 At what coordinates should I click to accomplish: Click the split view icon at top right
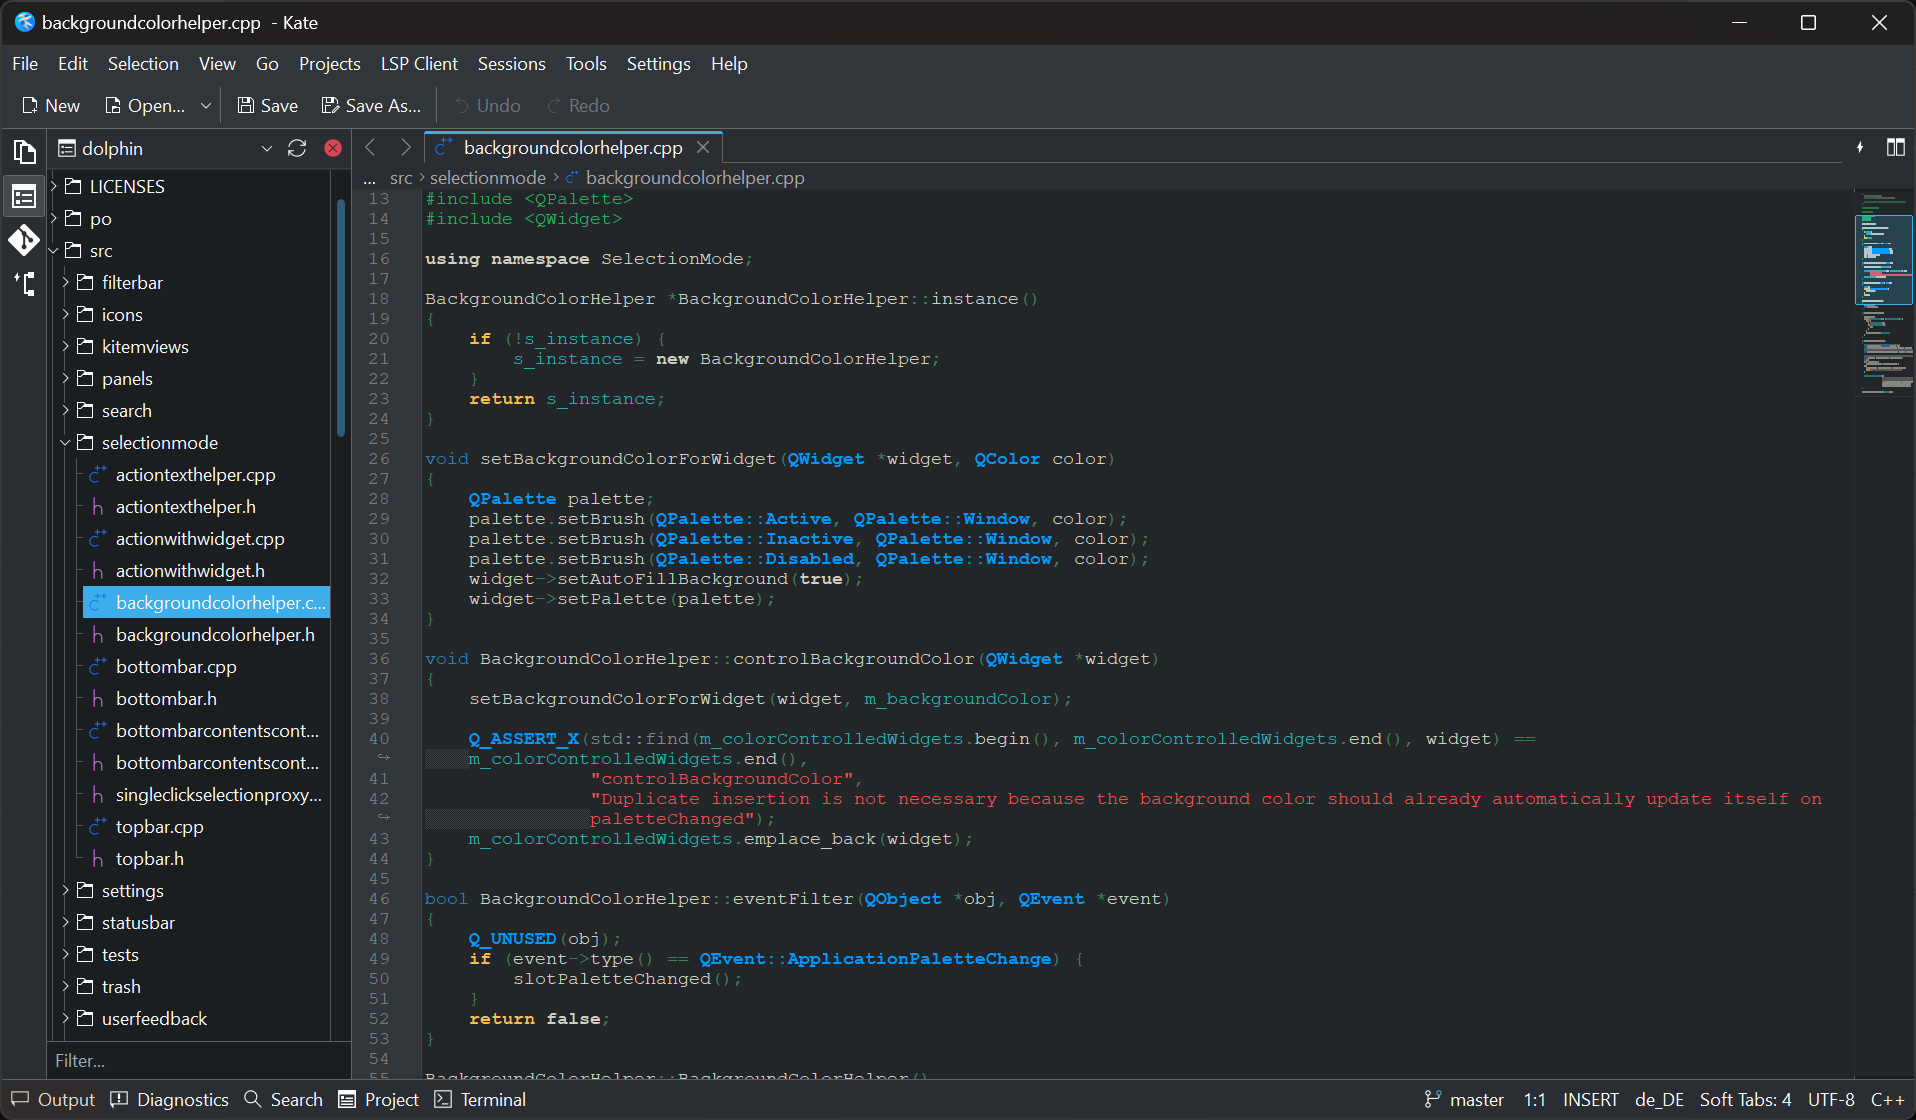pyautogui.click(x=1895, y=148)
